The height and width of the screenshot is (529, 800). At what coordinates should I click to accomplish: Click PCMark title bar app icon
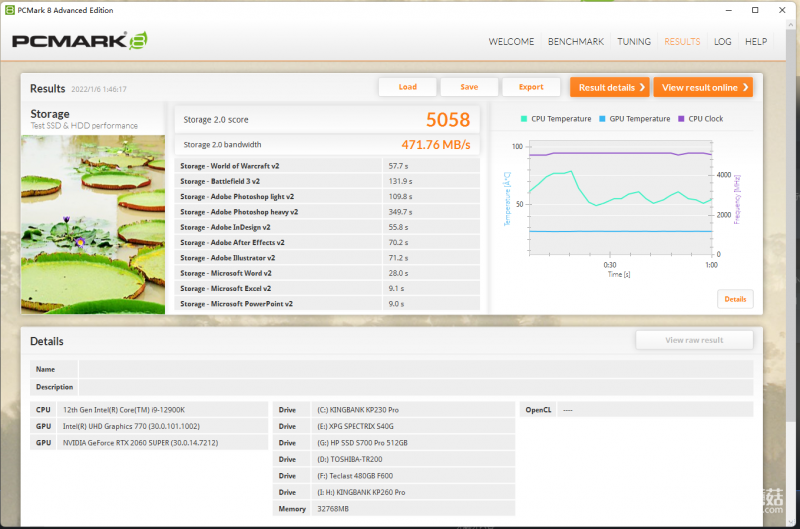(9, 10)
